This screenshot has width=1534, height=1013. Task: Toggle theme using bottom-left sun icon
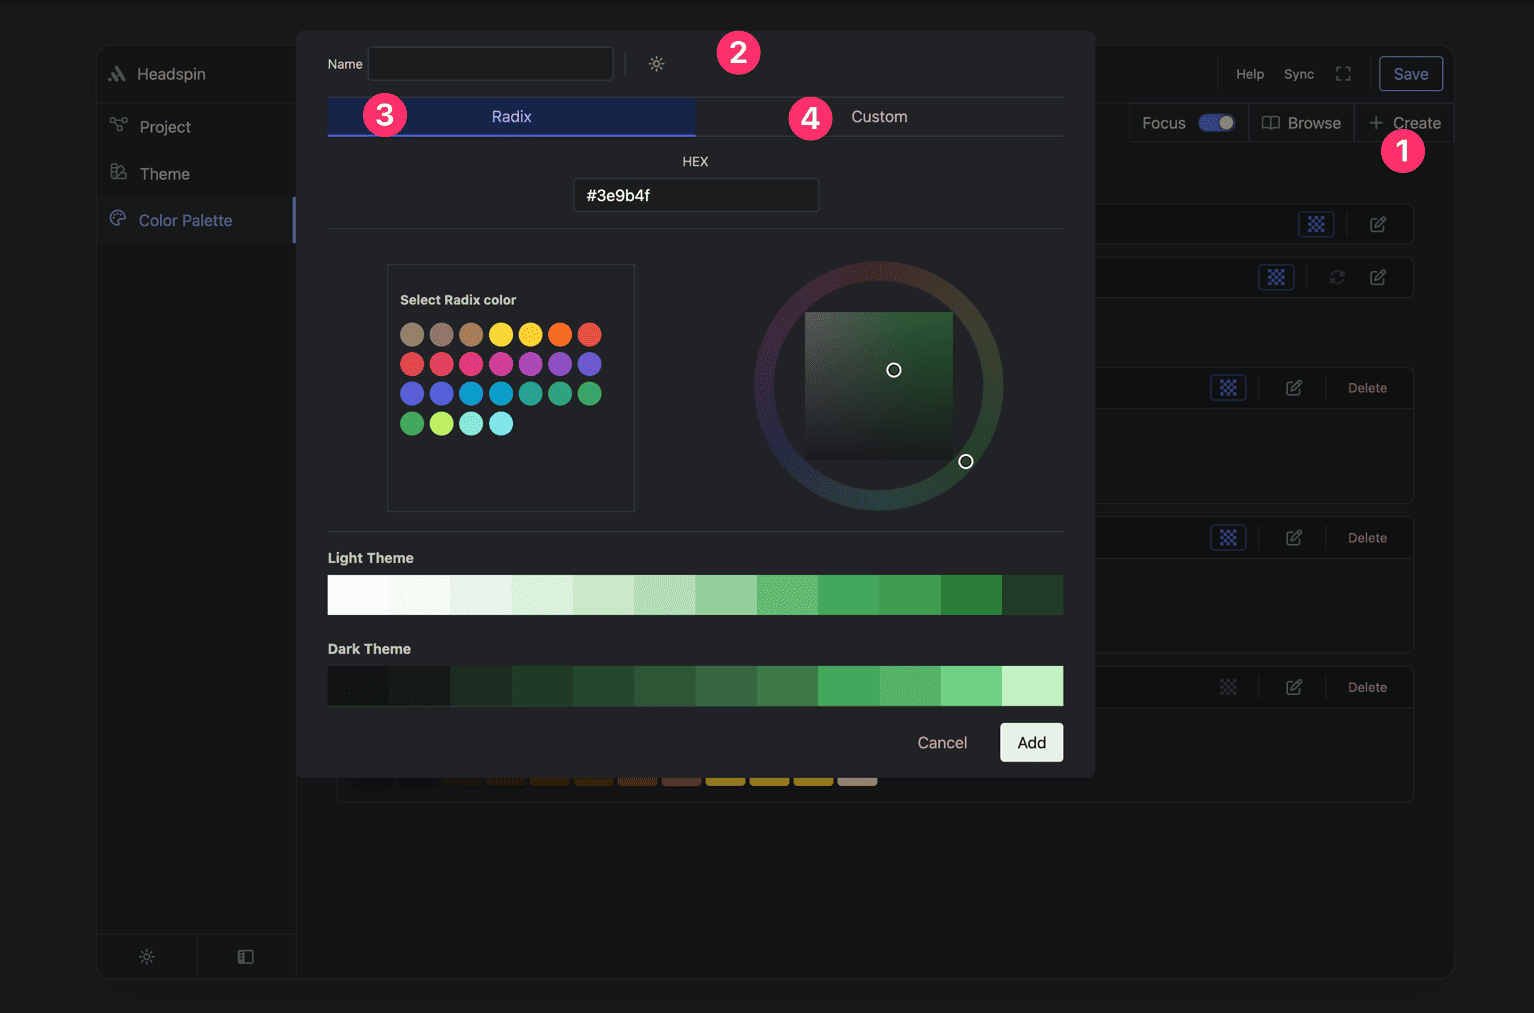146,956
